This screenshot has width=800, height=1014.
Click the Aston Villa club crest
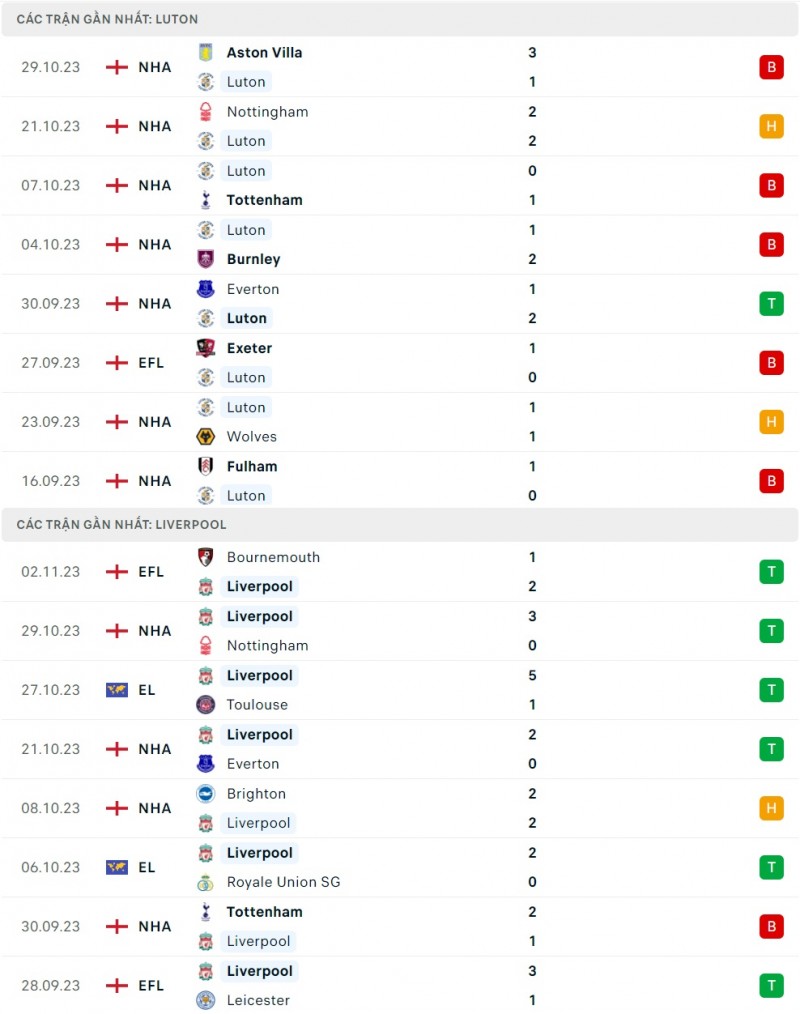coord(206,53)
